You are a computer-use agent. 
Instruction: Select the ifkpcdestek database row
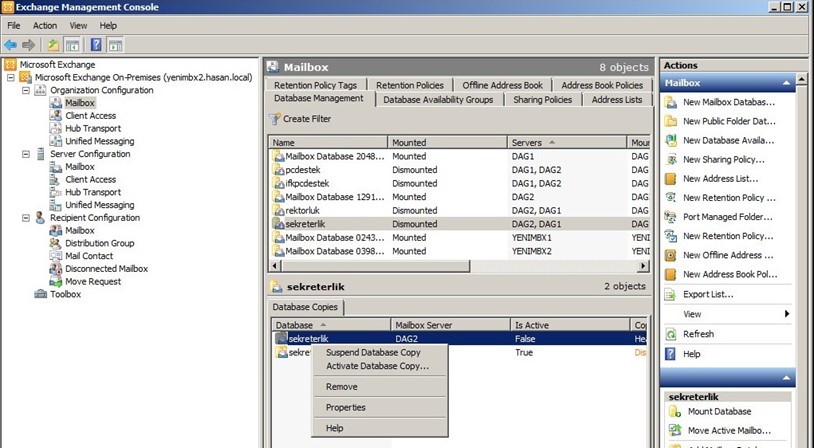pos(459,183)
